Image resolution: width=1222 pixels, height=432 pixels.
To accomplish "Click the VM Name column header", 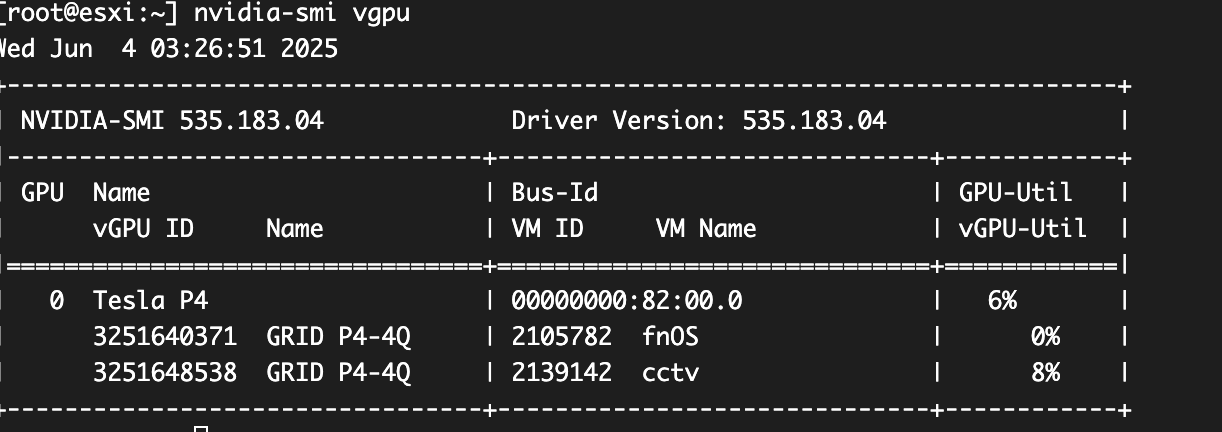I will [x=706, y=228].
